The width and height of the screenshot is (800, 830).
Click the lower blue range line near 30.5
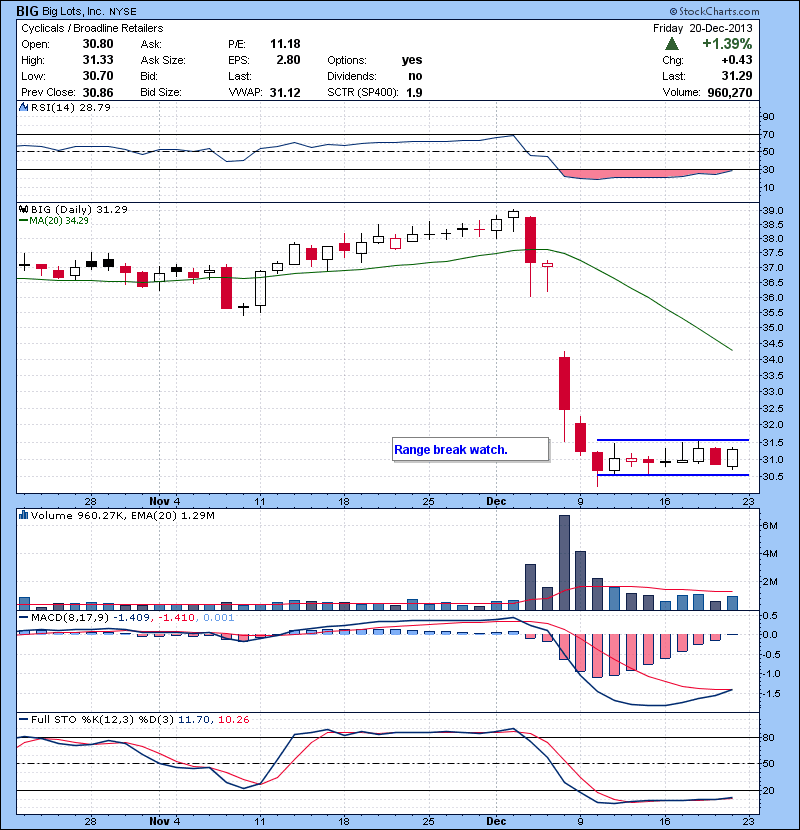coord(672,475)
